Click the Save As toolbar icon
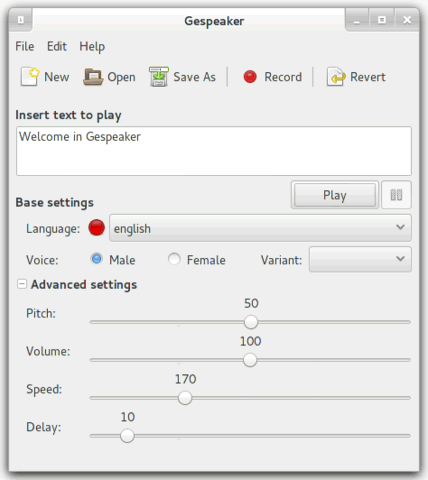This screenshot has width=428, height=480. [x=159, y=77]
